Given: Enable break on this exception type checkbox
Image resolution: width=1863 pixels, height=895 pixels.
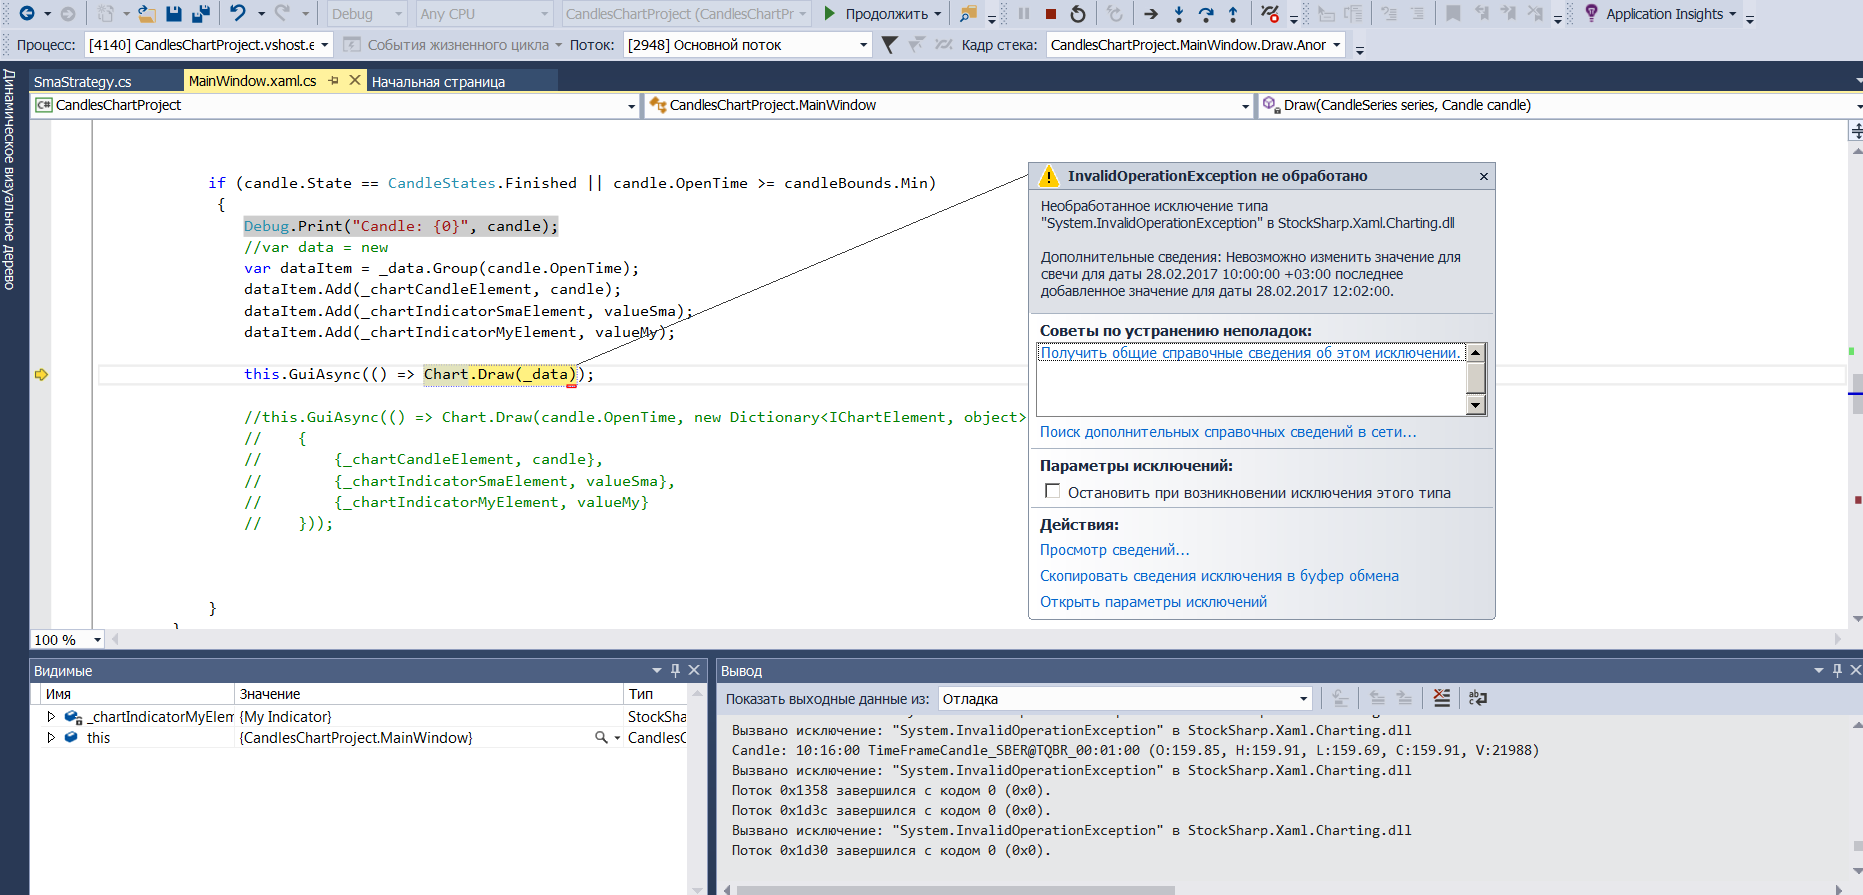Looking at the screenshot, I should tap(1052, 491).
